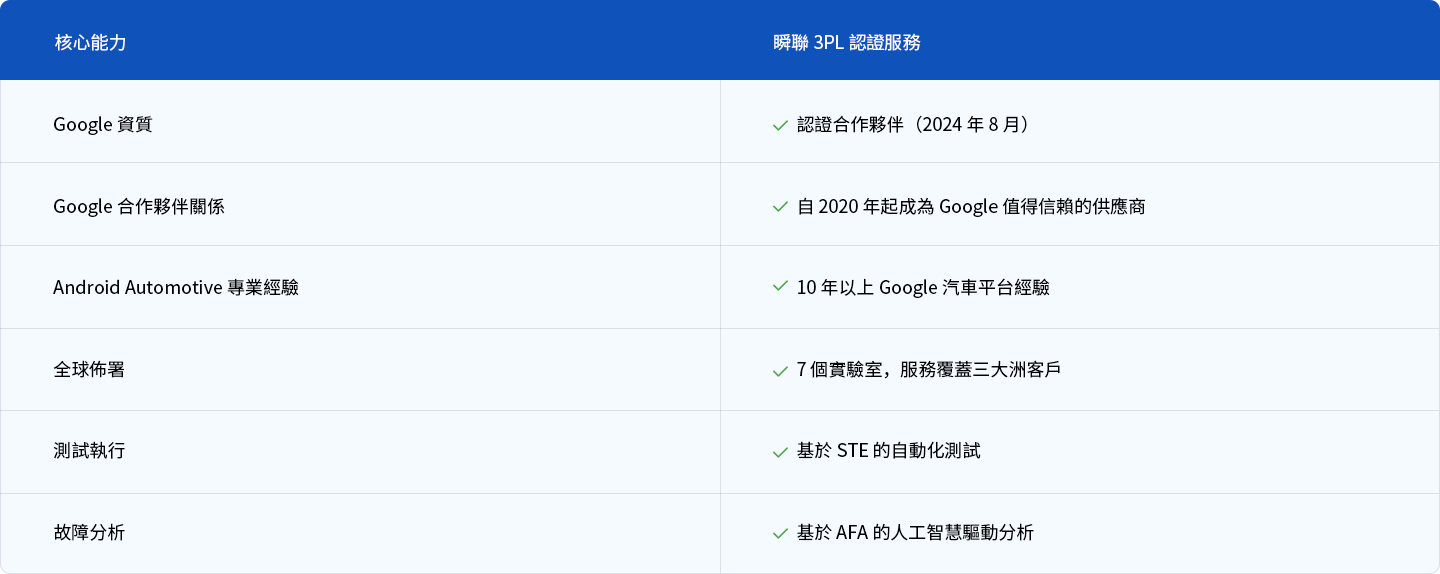Screen dimensions: 1440x574
Task: Click the checkmark beside 基於 STE 的自動化測試
Action: (x=780, y=452)
